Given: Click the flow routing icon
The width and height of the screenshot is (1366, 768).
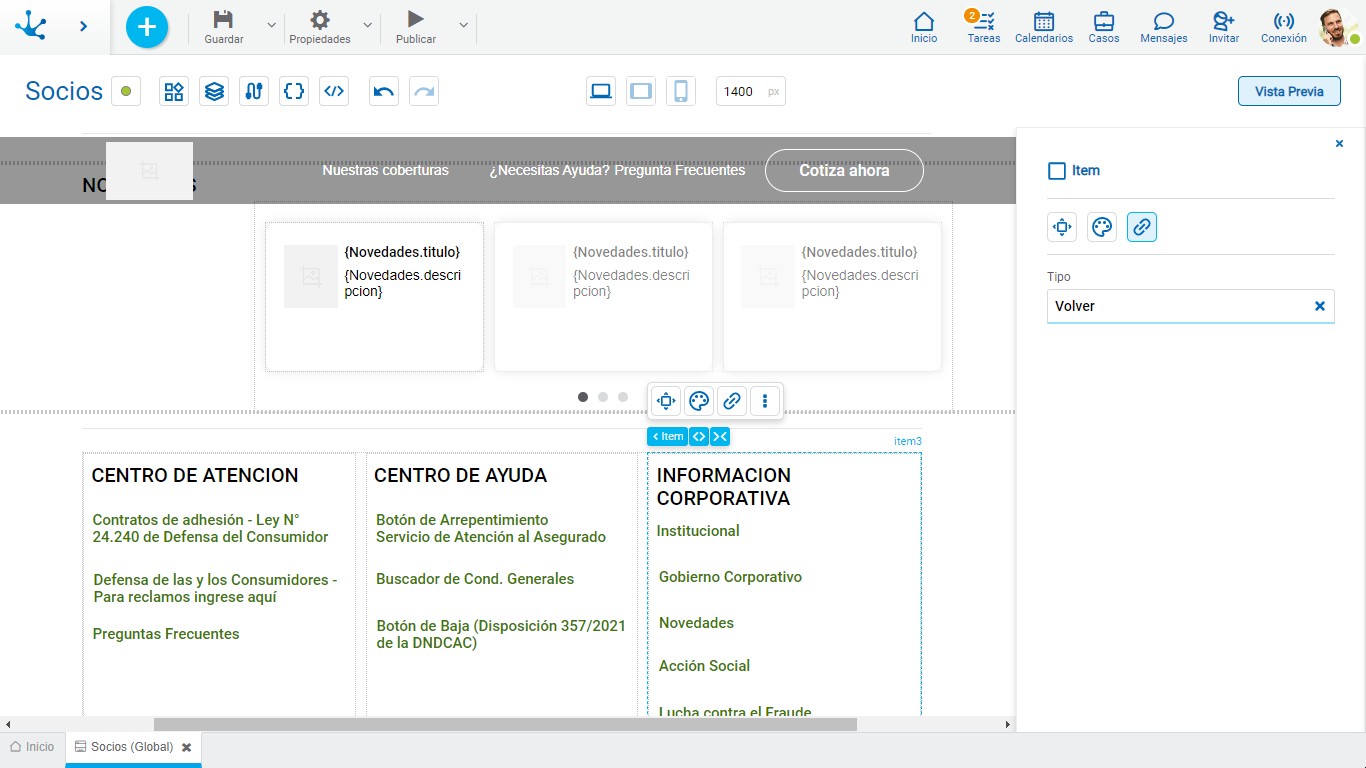Looking at the screenshot, I should [x=254, y=91].
